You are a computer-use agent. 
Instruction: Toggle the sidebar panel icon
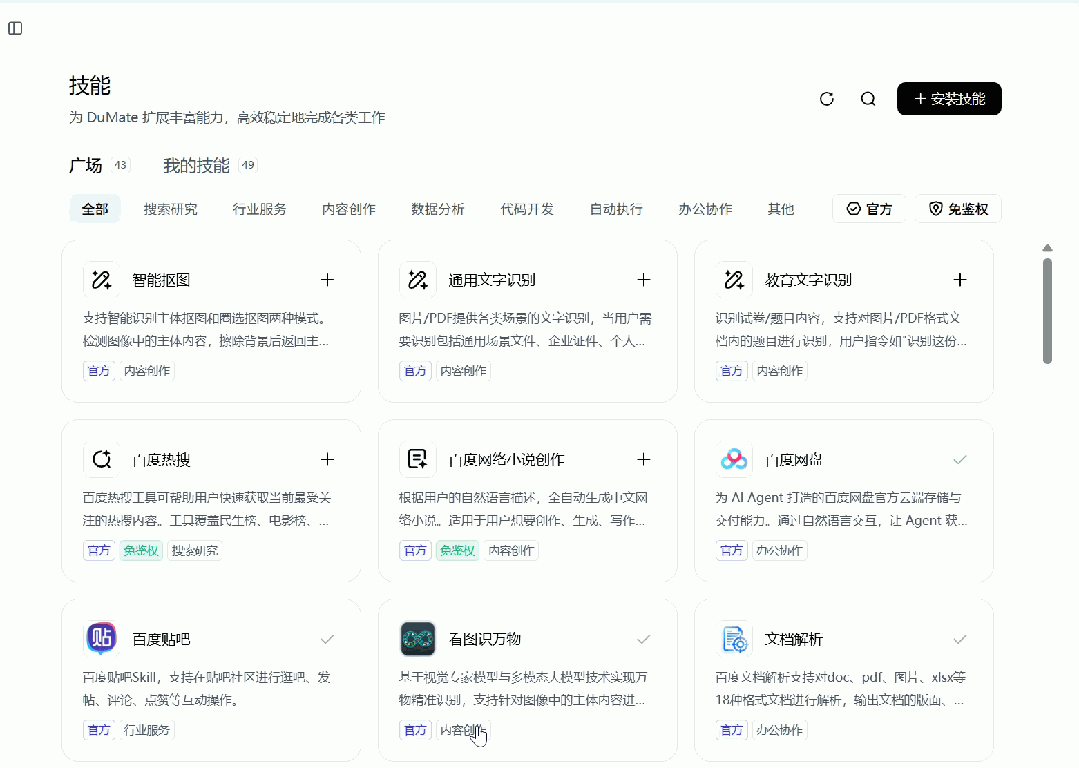pos(15,28)
